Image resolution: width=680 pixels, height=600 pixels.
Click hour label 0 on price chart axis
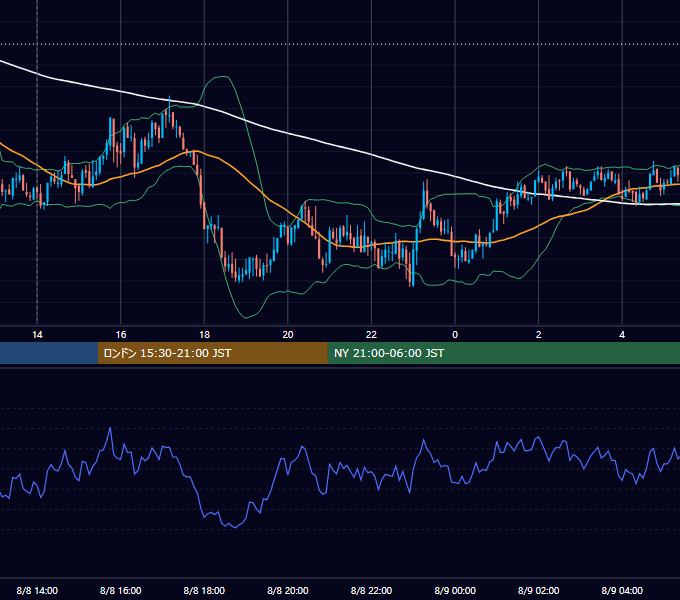point(455,335)
